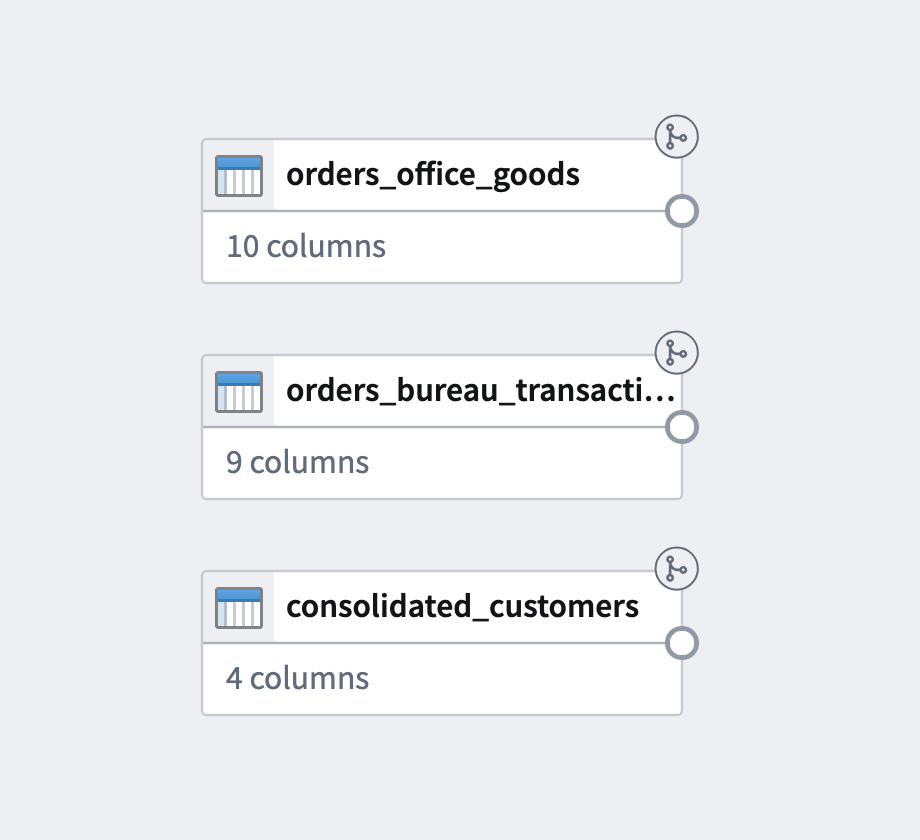Open branch icon on orders_office_goods node
Screen dimensions: 920x840
pos(677,137)
